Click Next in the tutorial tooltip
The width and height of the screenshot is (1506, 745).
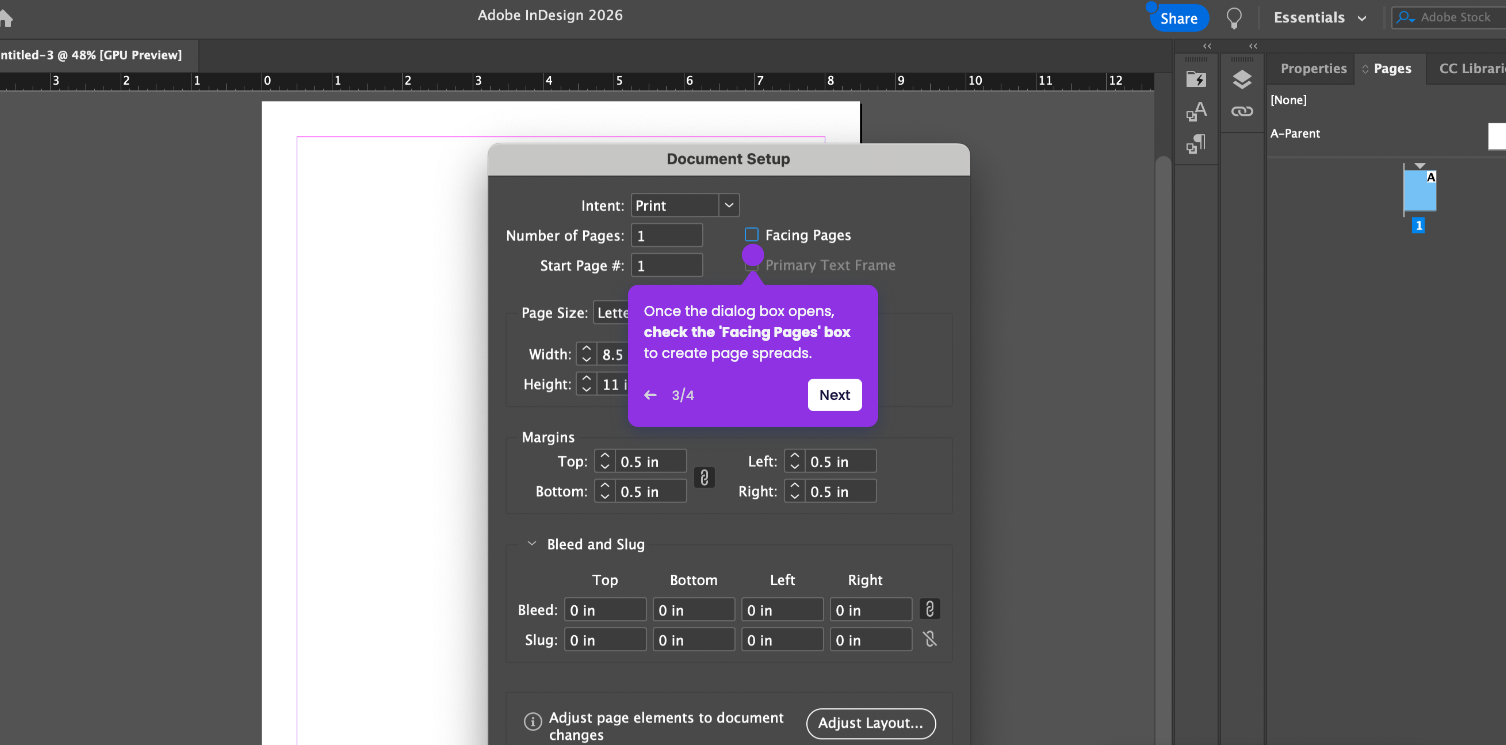click(x=835, y=395)
